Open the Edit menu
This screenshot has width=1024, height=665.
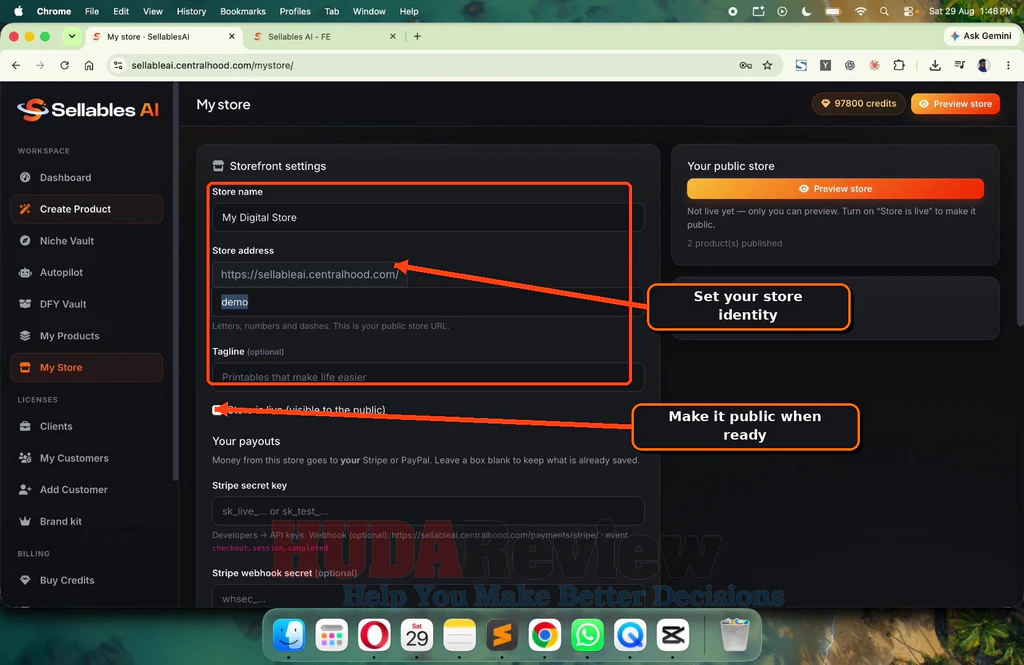click(x=121, y=11)
